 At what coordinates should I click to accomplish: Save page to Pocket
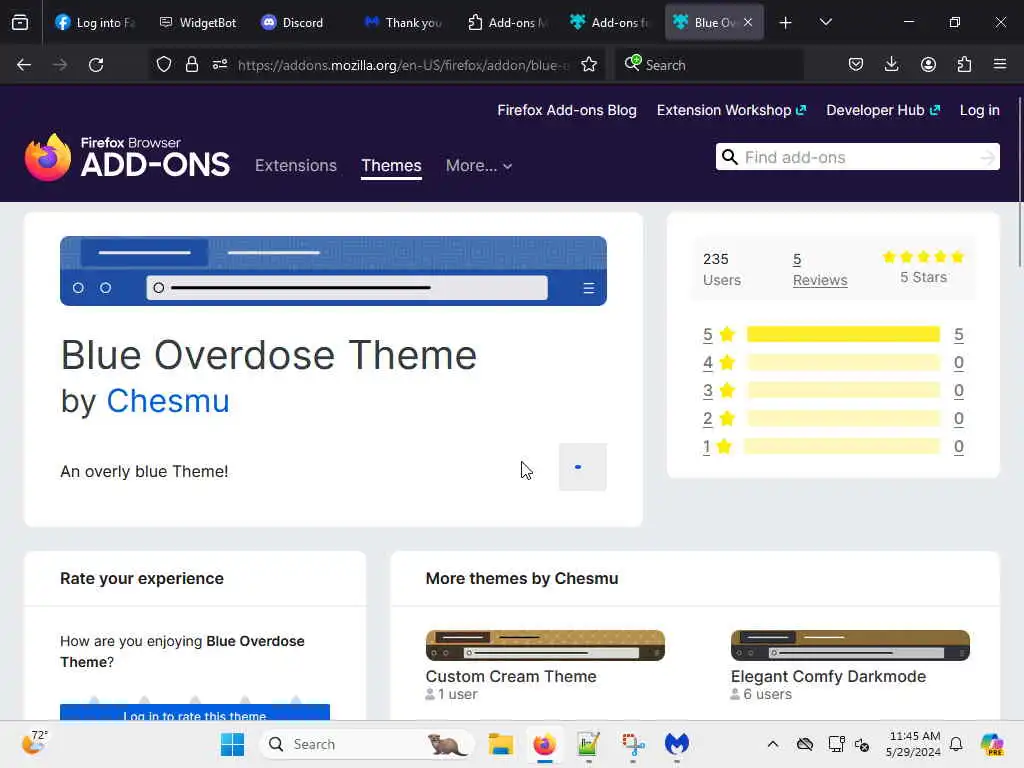click(x=856, y=65)
